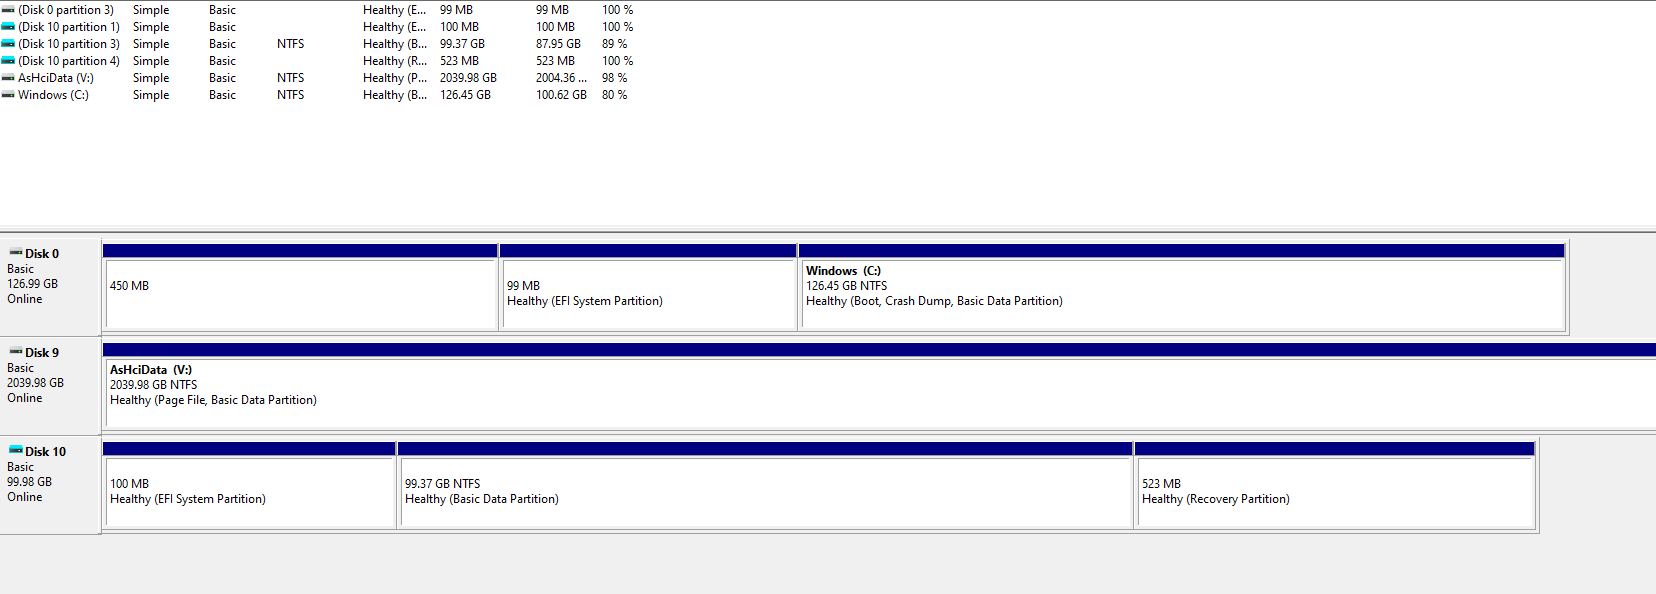Click the 87.95 GB free space cell
The height and width of the screenshot is (594, 1656).
point(558,44)
